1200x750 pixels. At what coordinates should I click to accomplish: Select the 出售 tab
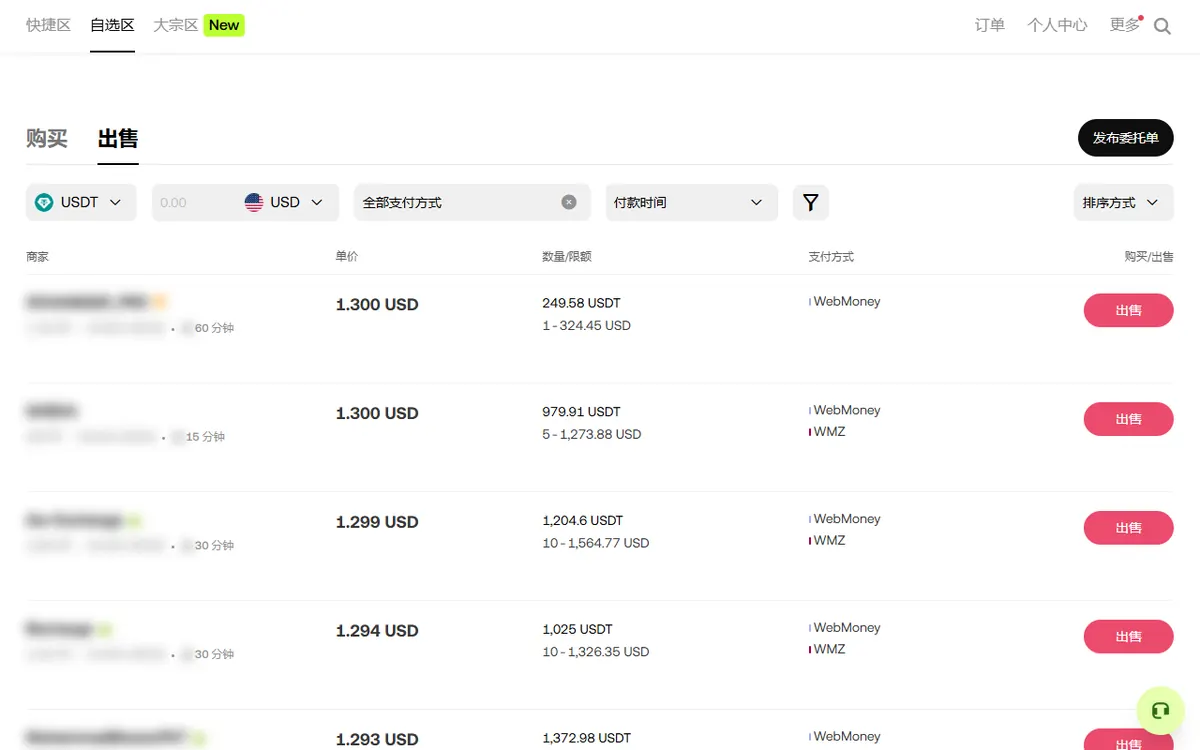pyautogui.click(x=118, y=138)
